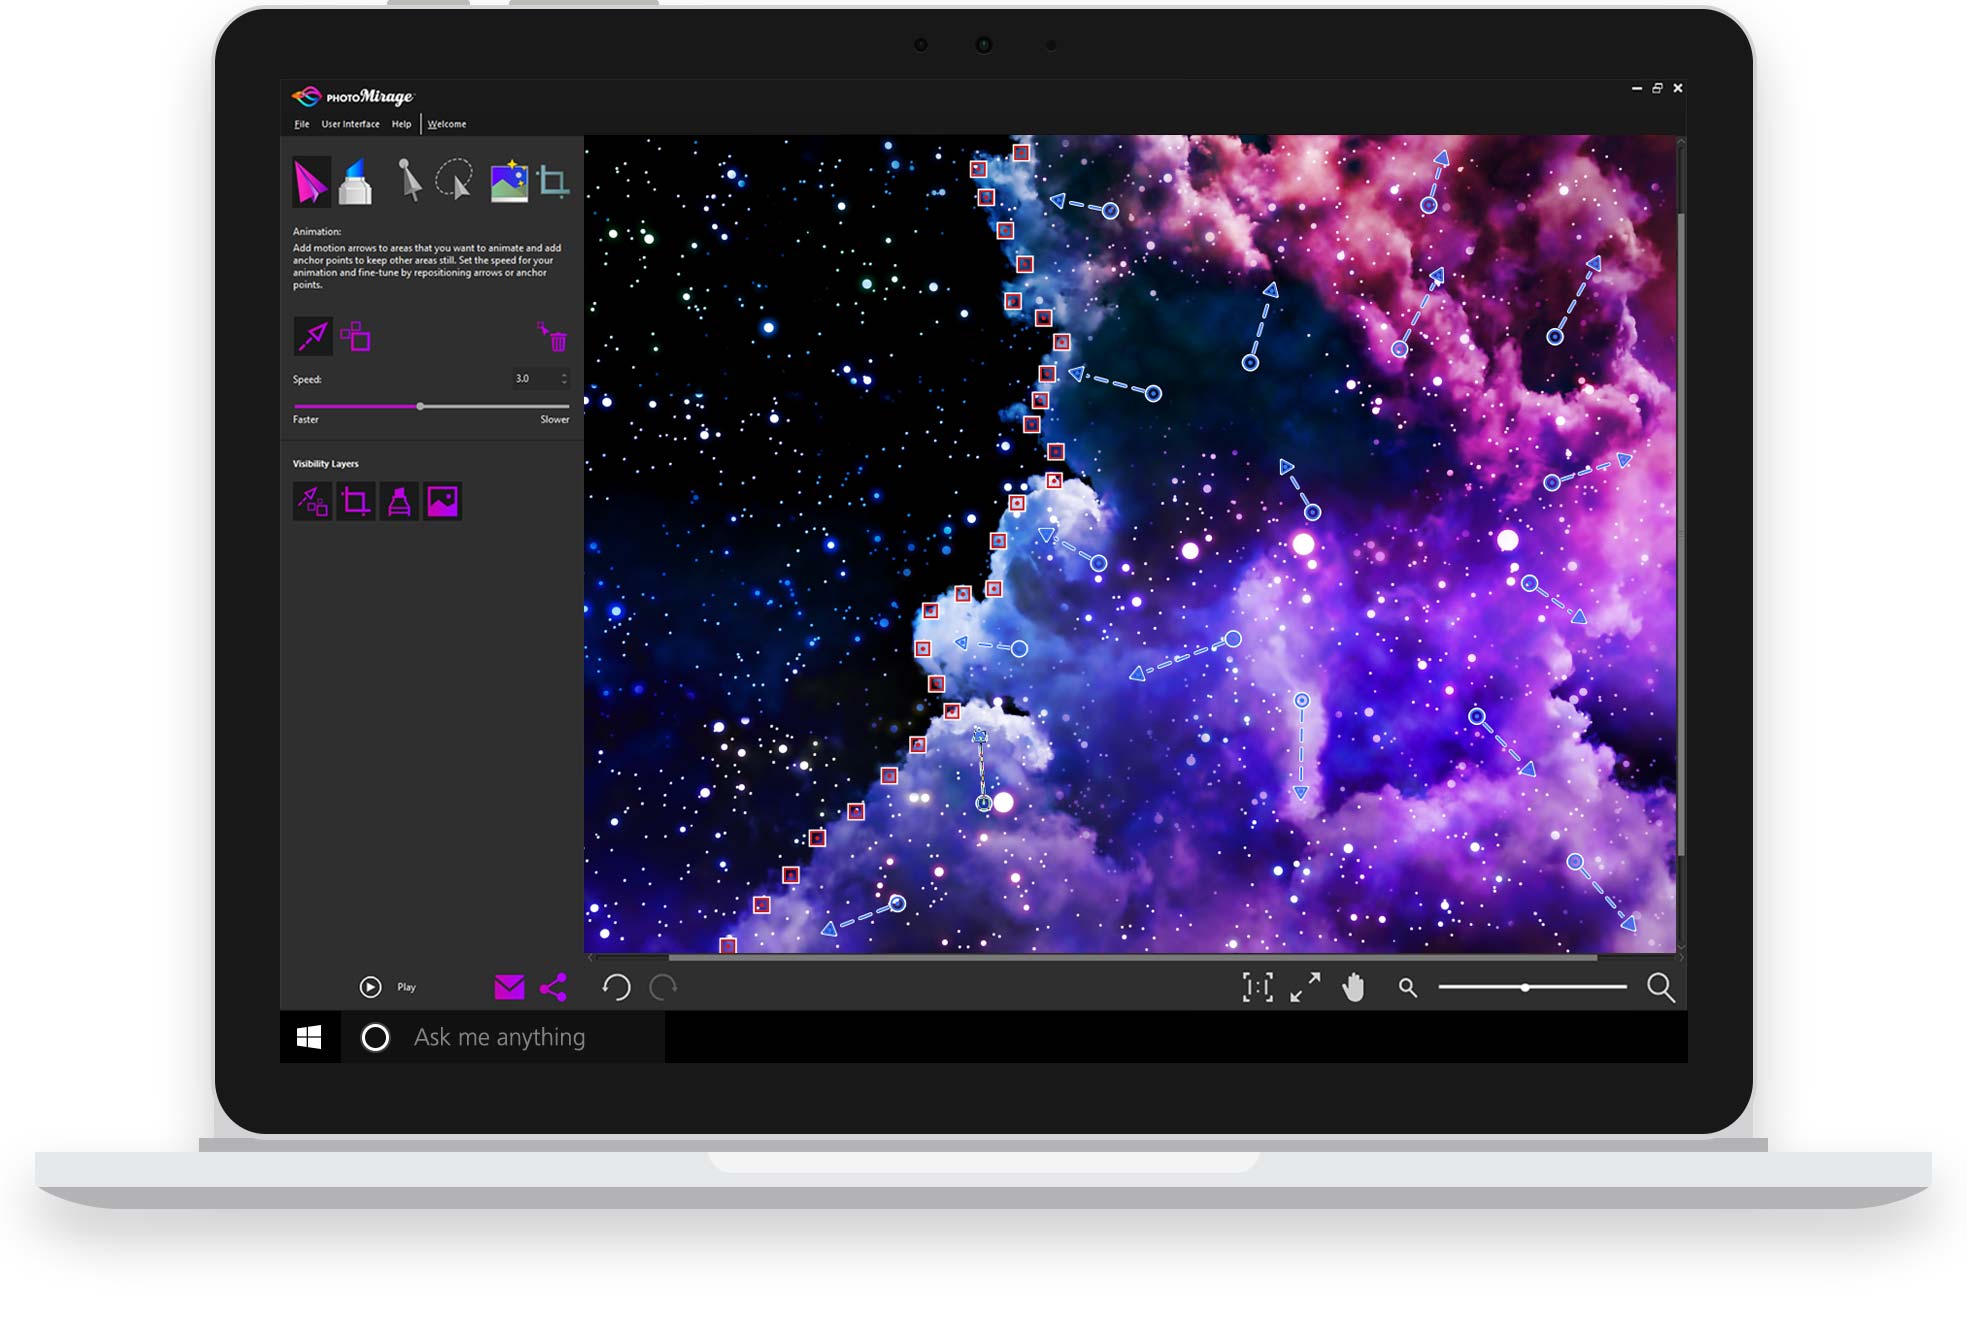Select the anchor points tool
This screenshot has width=1967, height=1321.
point(358,337)
